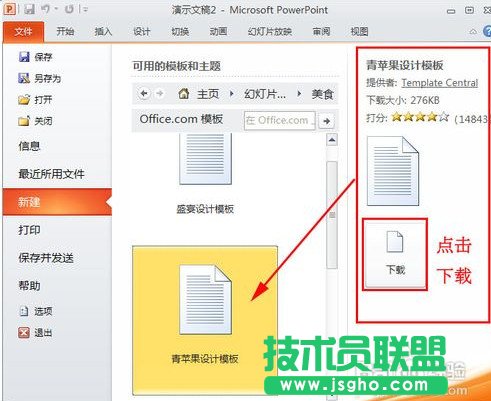Click the Office.com 模板 label
Image resolution: width=491 pixels, height=401 pixels.
pyautogui.click(x=181, y=119)
